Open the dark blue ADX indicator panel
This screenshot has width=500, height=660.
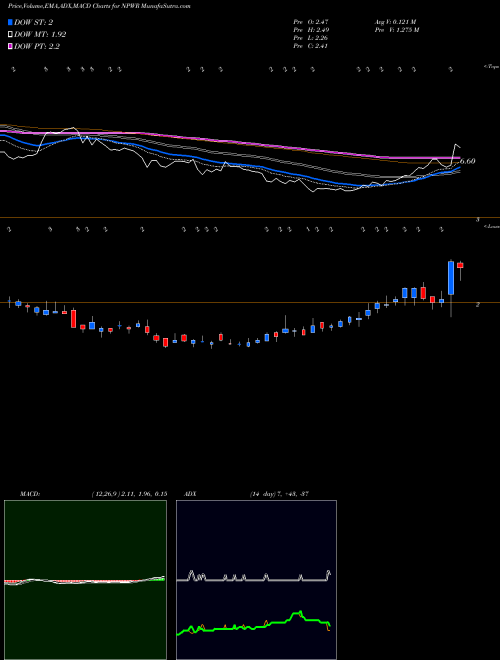click(x=256, y=580)
